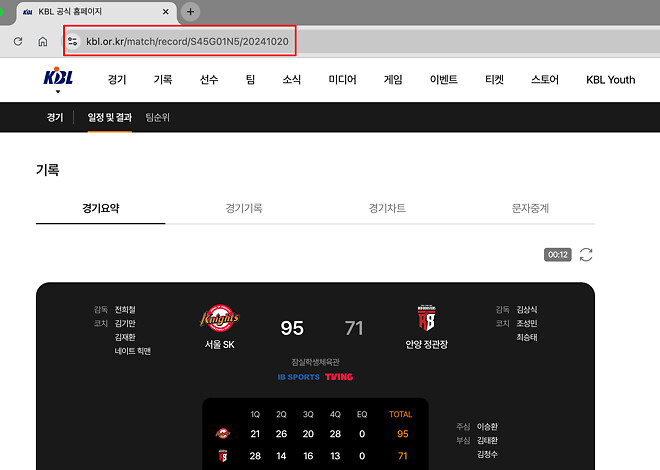Click the small Knights logo in quarter table
This screenshot has height=470, width=660.
point(223,433)
